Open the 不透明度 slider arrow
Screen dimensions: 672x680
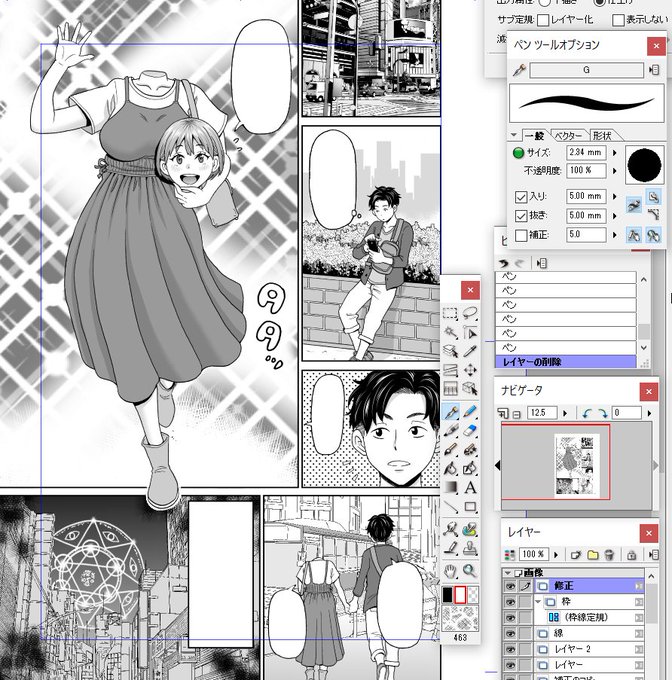614,171
